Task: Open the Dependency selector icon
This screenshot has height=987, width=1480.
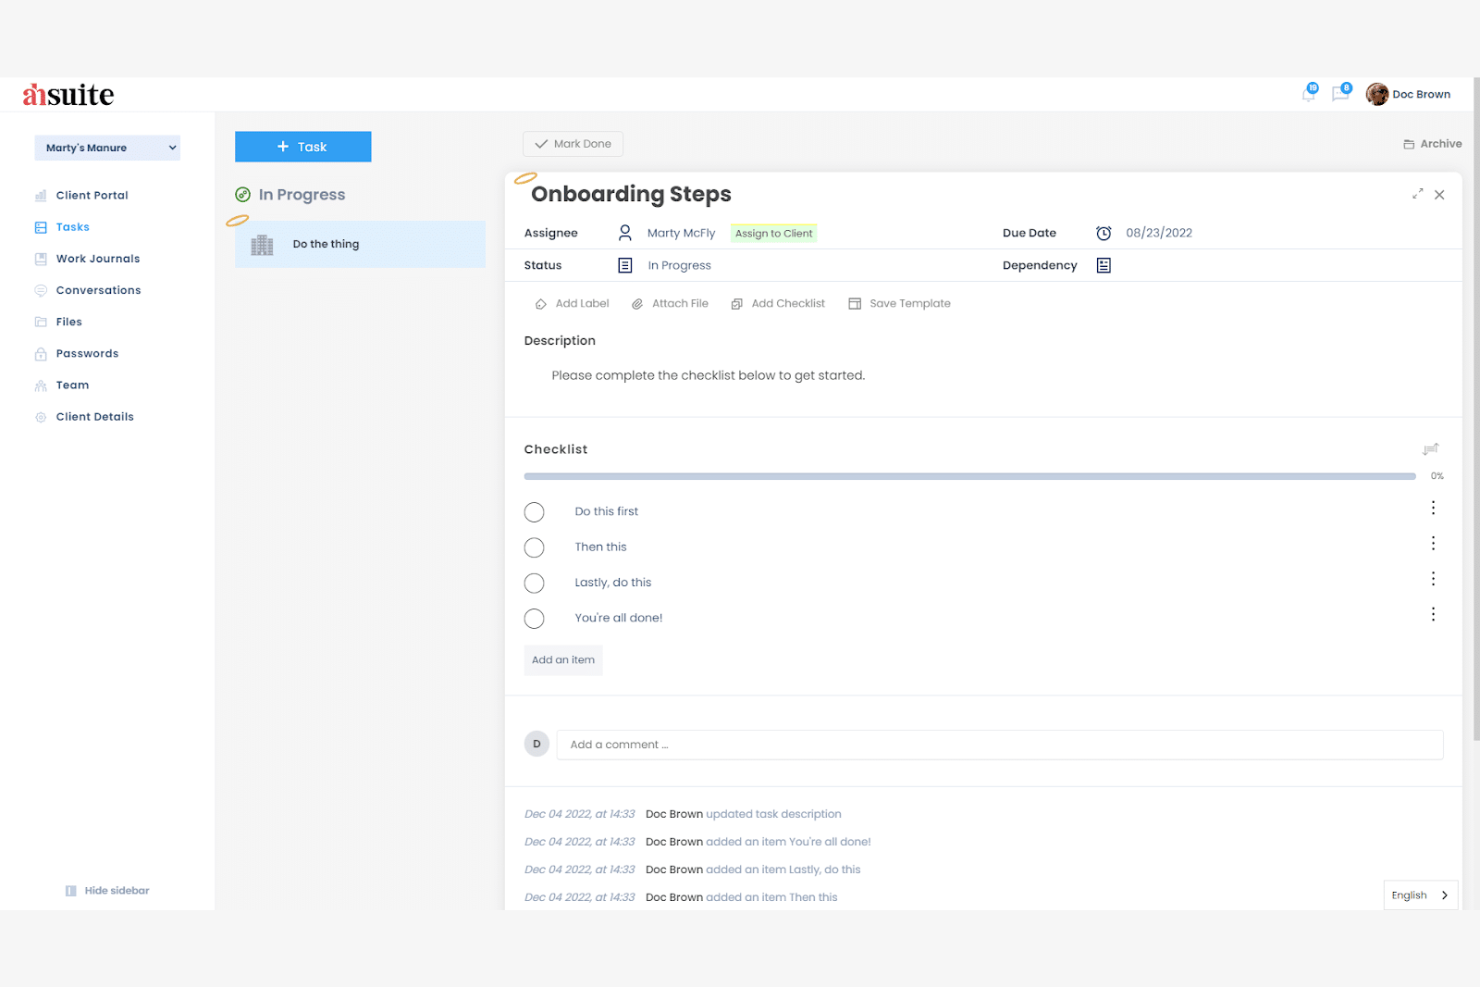Action: click(1103, 265)
